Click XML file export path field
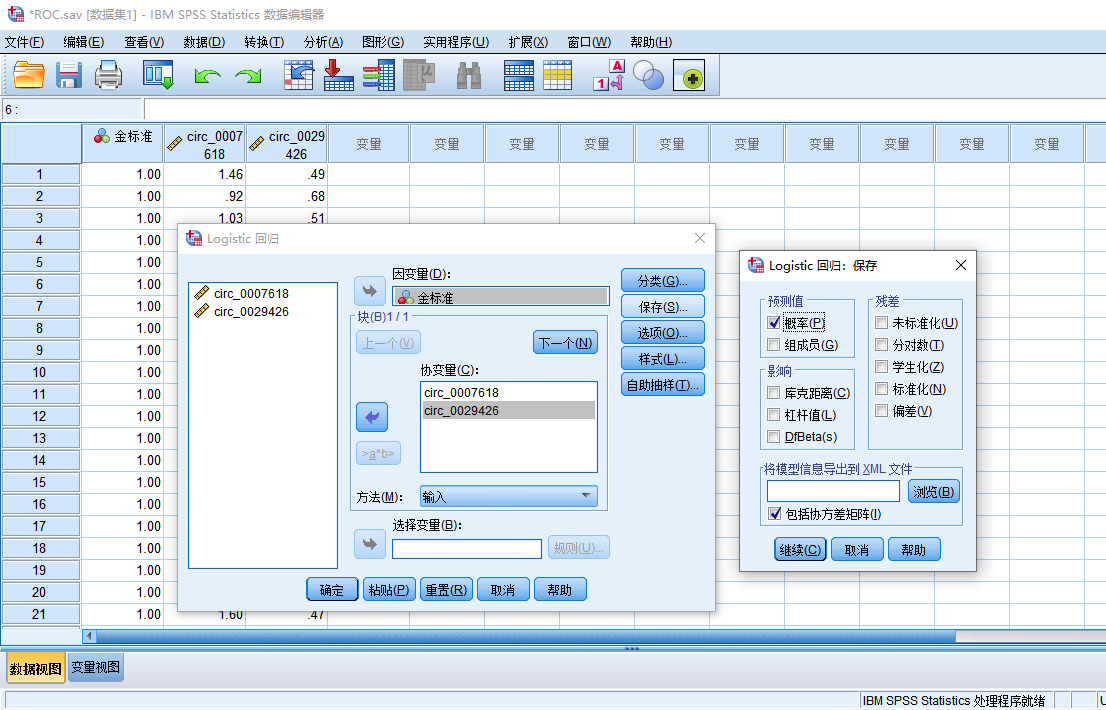 833,491
